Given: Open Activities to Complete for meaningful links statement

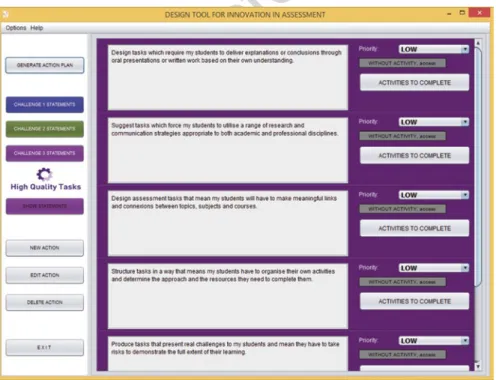Looking at the screenshot, I should (x=414, y=228).
